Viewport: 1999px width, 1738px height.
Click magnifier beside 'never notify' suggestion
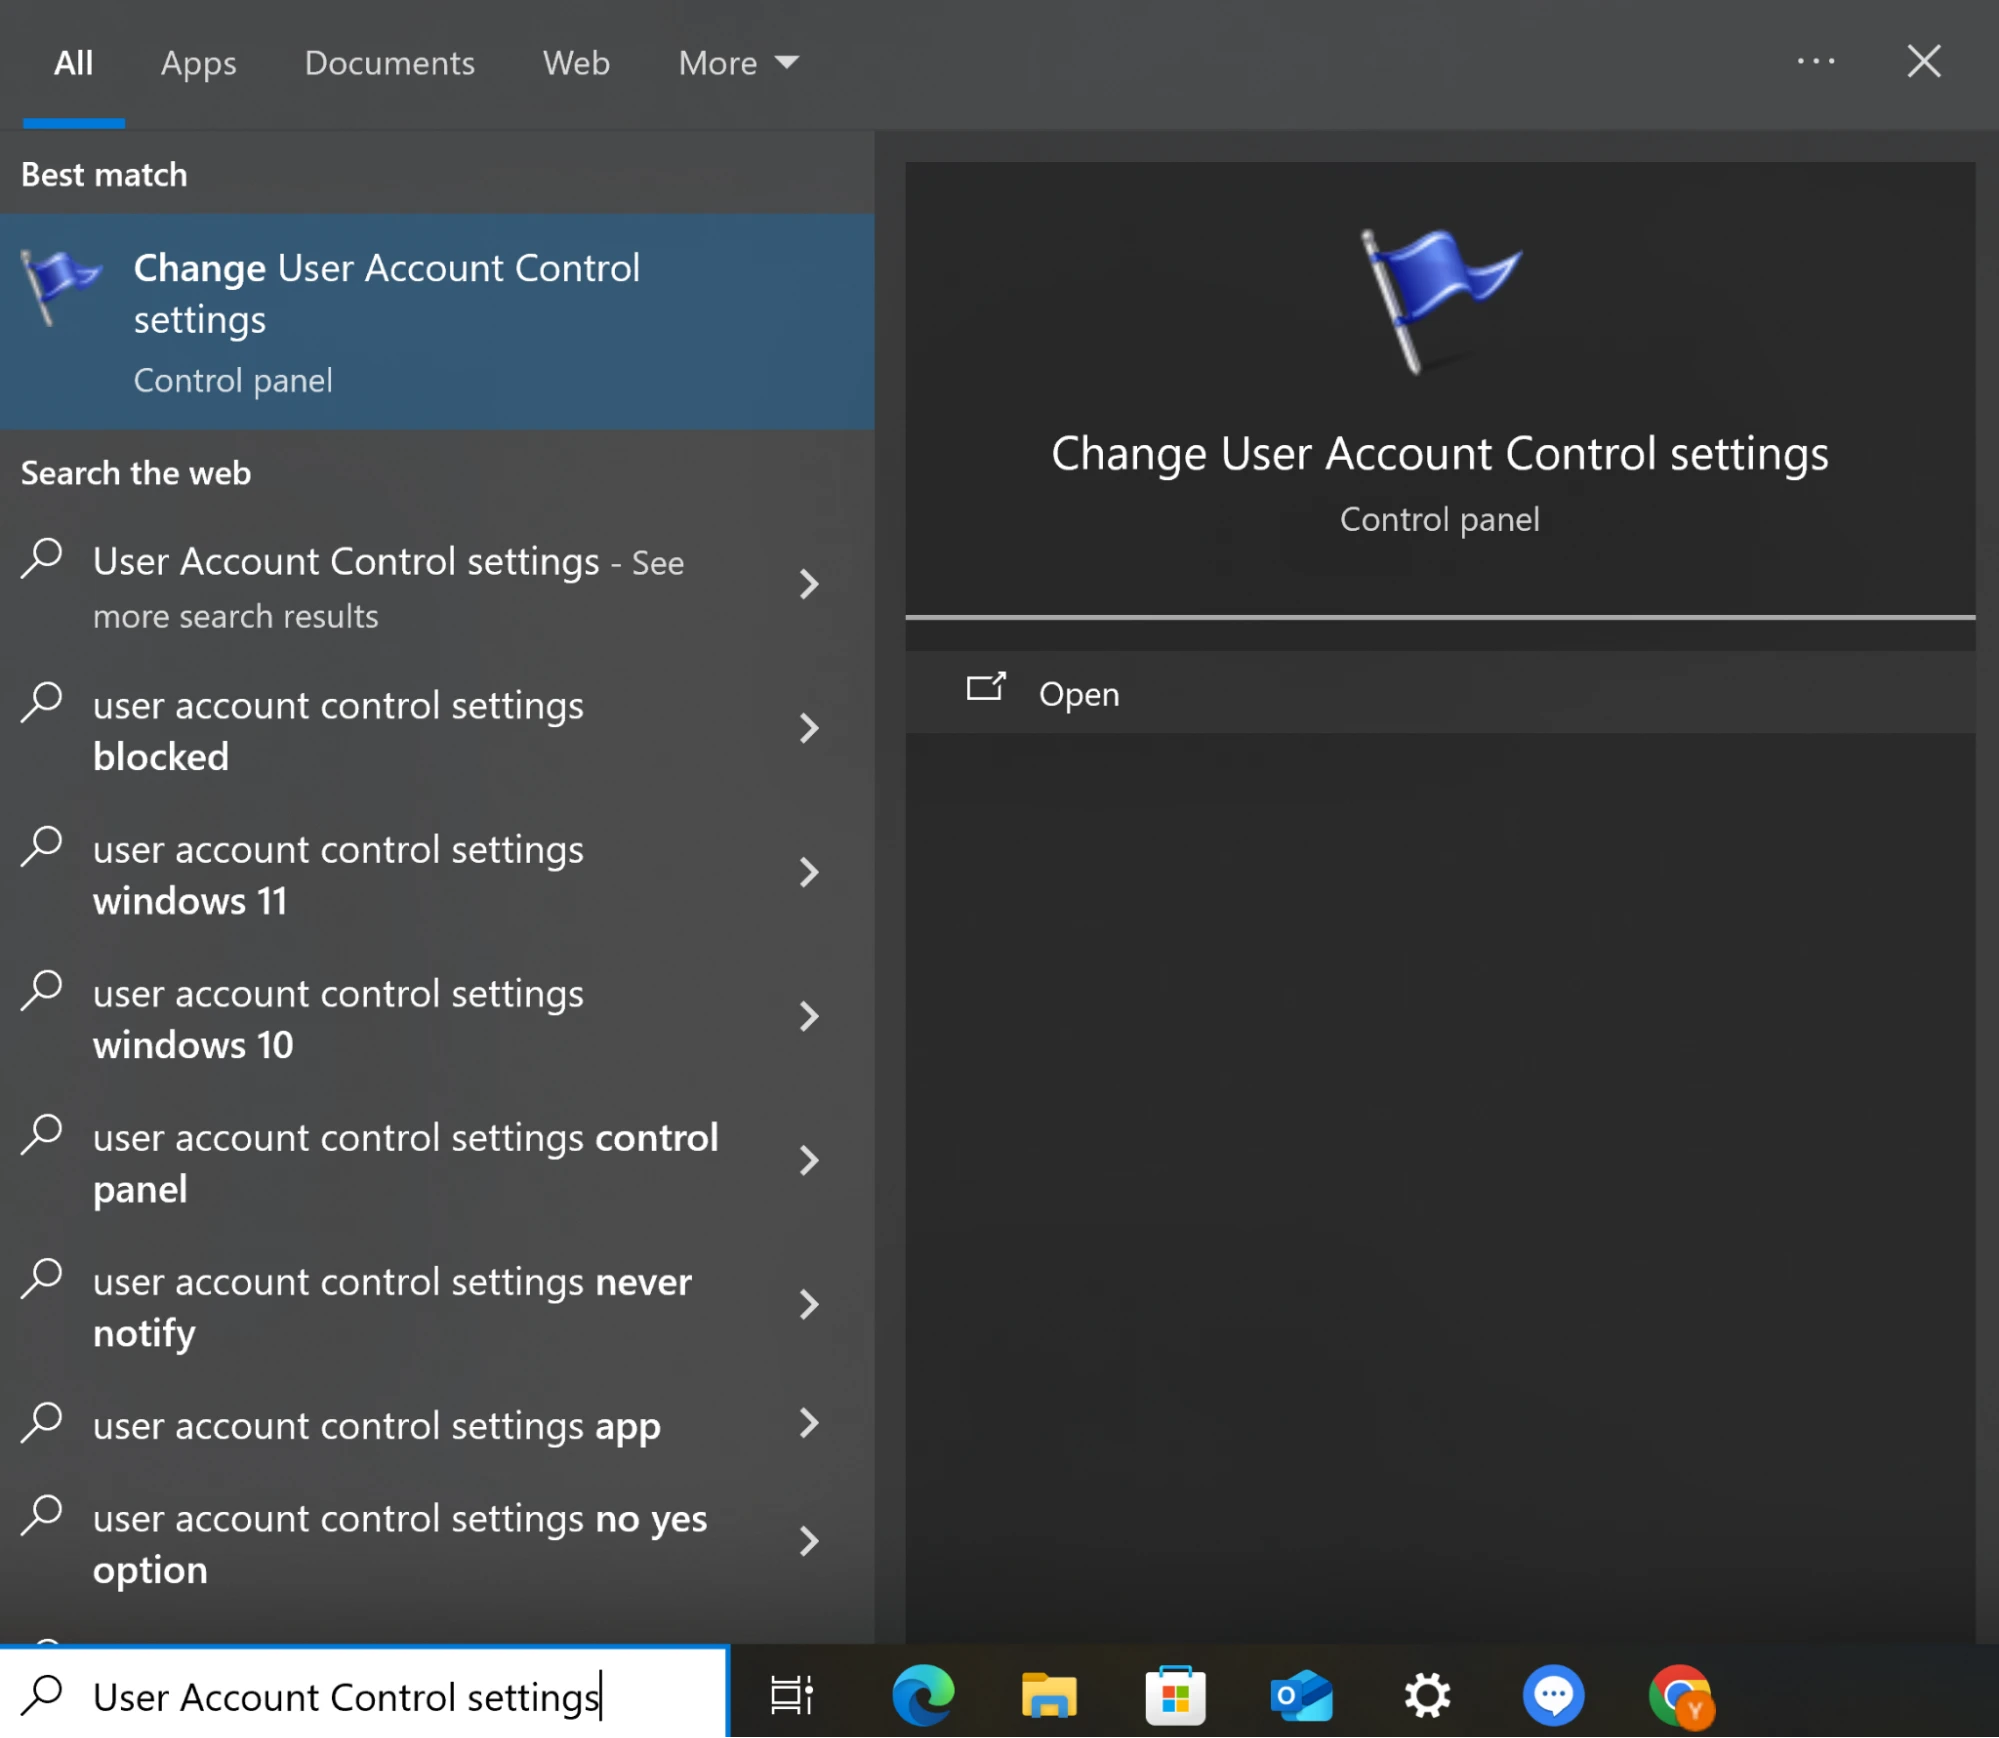pyautogui.click(x=42, y=1280)
